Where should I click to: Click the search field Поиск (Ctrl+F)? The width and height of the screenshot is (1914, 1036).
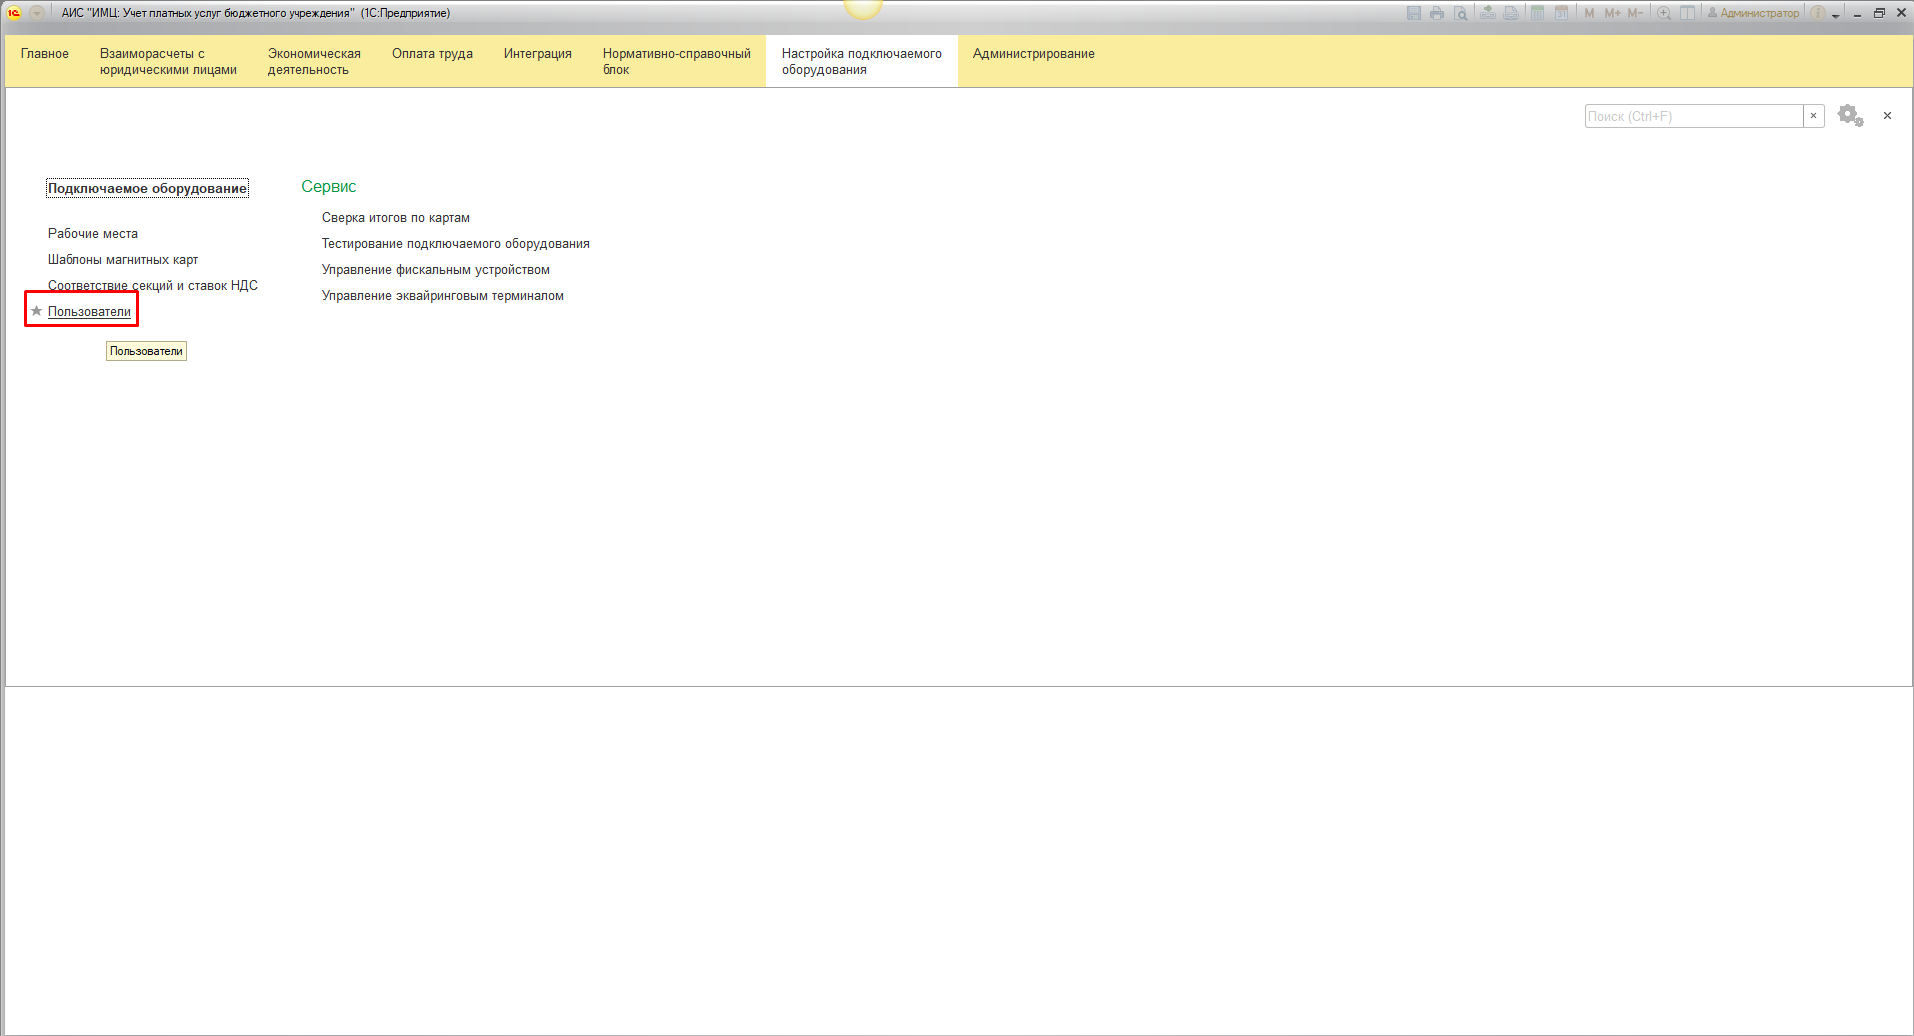(x=1693, y=116)
